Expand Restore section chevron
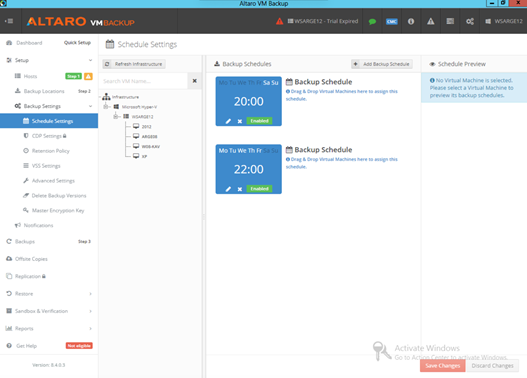 point(90,294)
